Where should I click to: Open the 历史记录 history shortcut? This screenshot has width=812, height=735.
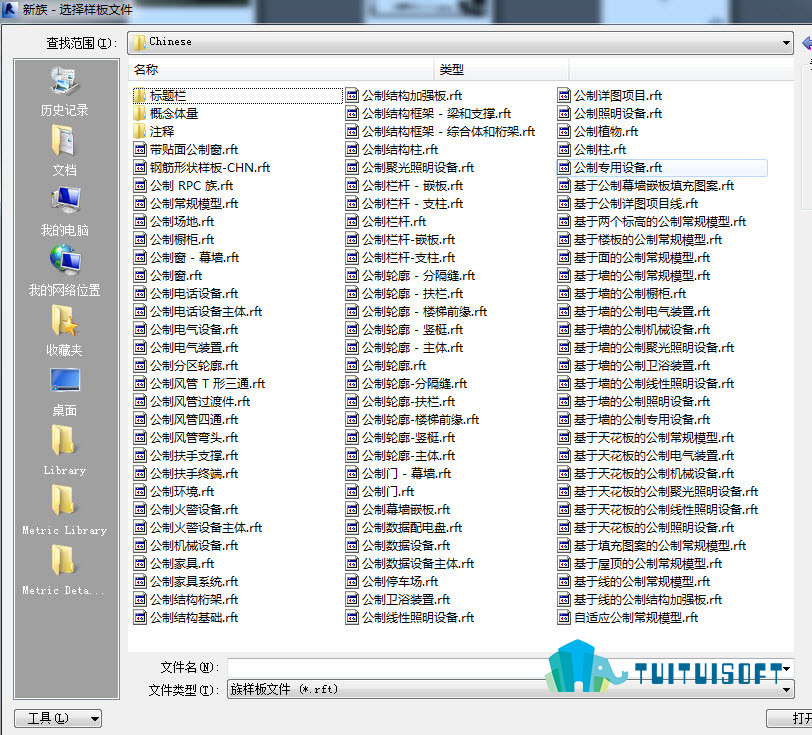(65, 92)
